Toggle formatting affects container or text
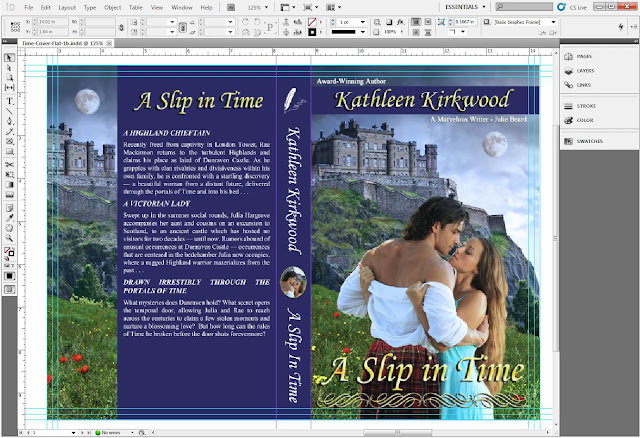The width and height of the screenshot is (640, 438). [7, 266]
